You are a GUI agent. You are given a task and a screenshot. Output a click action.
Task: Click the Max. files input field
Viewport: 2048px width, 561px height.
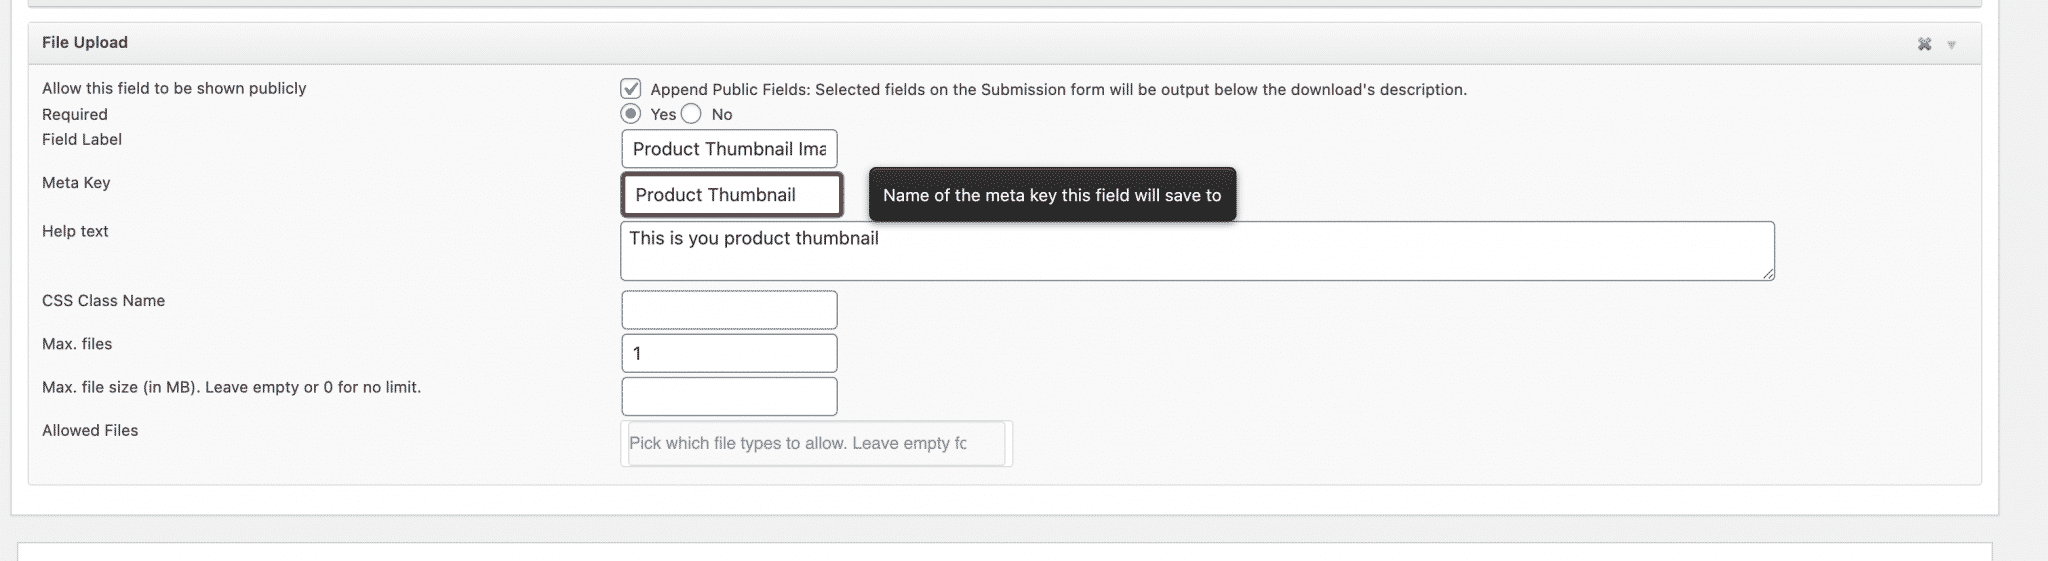click(729, 353)
